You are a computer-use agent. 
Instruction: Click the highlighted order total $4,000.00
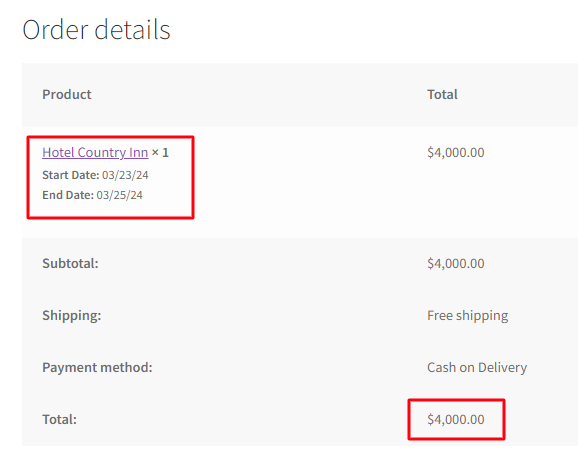pyautogui.click(x=456, y=419)
